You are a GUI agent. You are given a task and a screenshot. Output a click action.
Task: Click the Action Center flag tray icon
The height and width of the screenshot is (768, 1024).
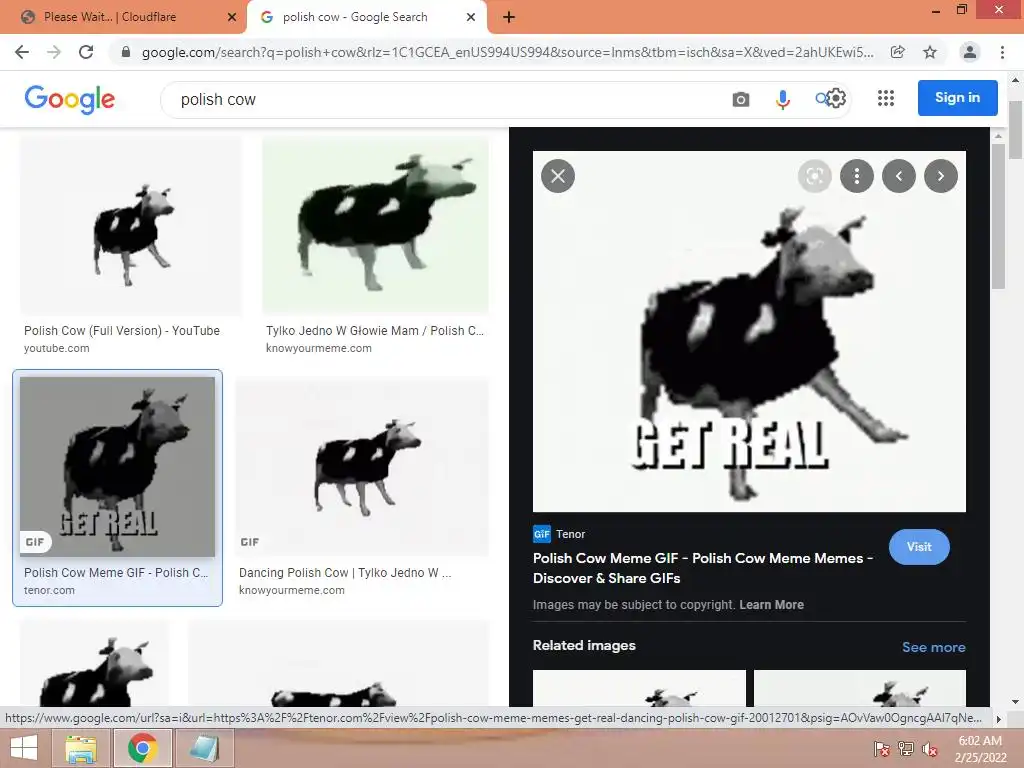tap(881, 749)
